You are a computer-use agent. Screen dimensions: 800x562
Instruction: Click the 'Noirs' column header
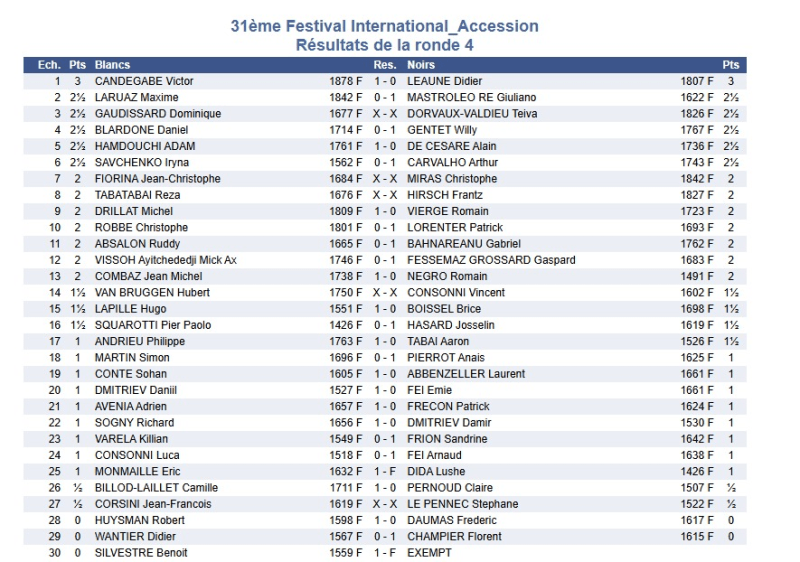[421, 65]
